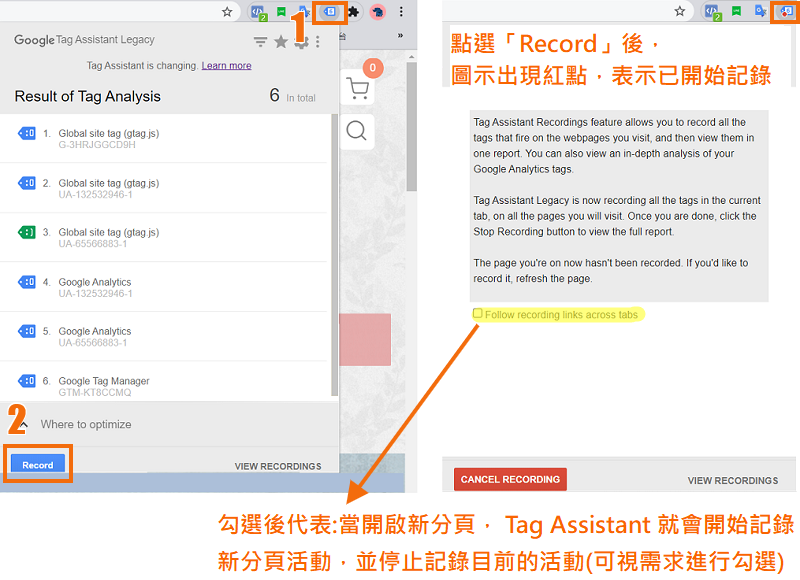
Task: Click the Google Tag Assistant Legacy title
Action: point(84,40)
